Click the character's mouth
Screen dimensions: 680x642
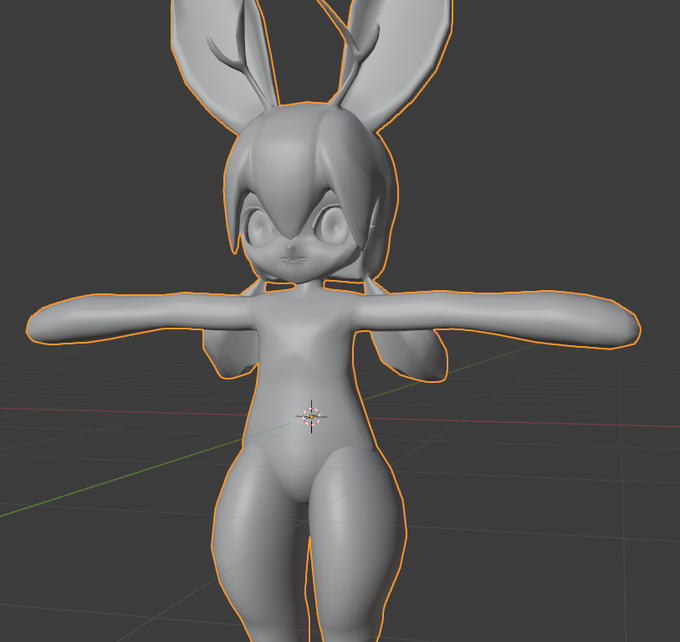[293, 261]
